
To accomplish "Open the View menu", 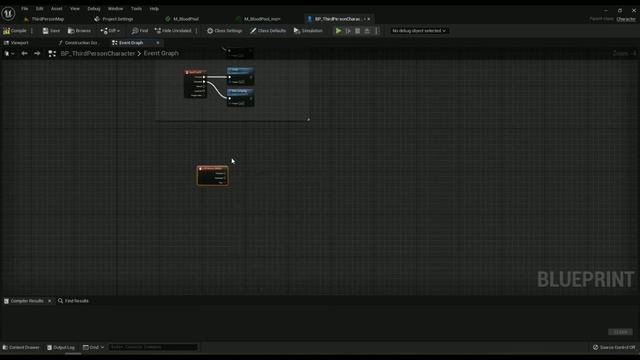I will coord(75,9).
